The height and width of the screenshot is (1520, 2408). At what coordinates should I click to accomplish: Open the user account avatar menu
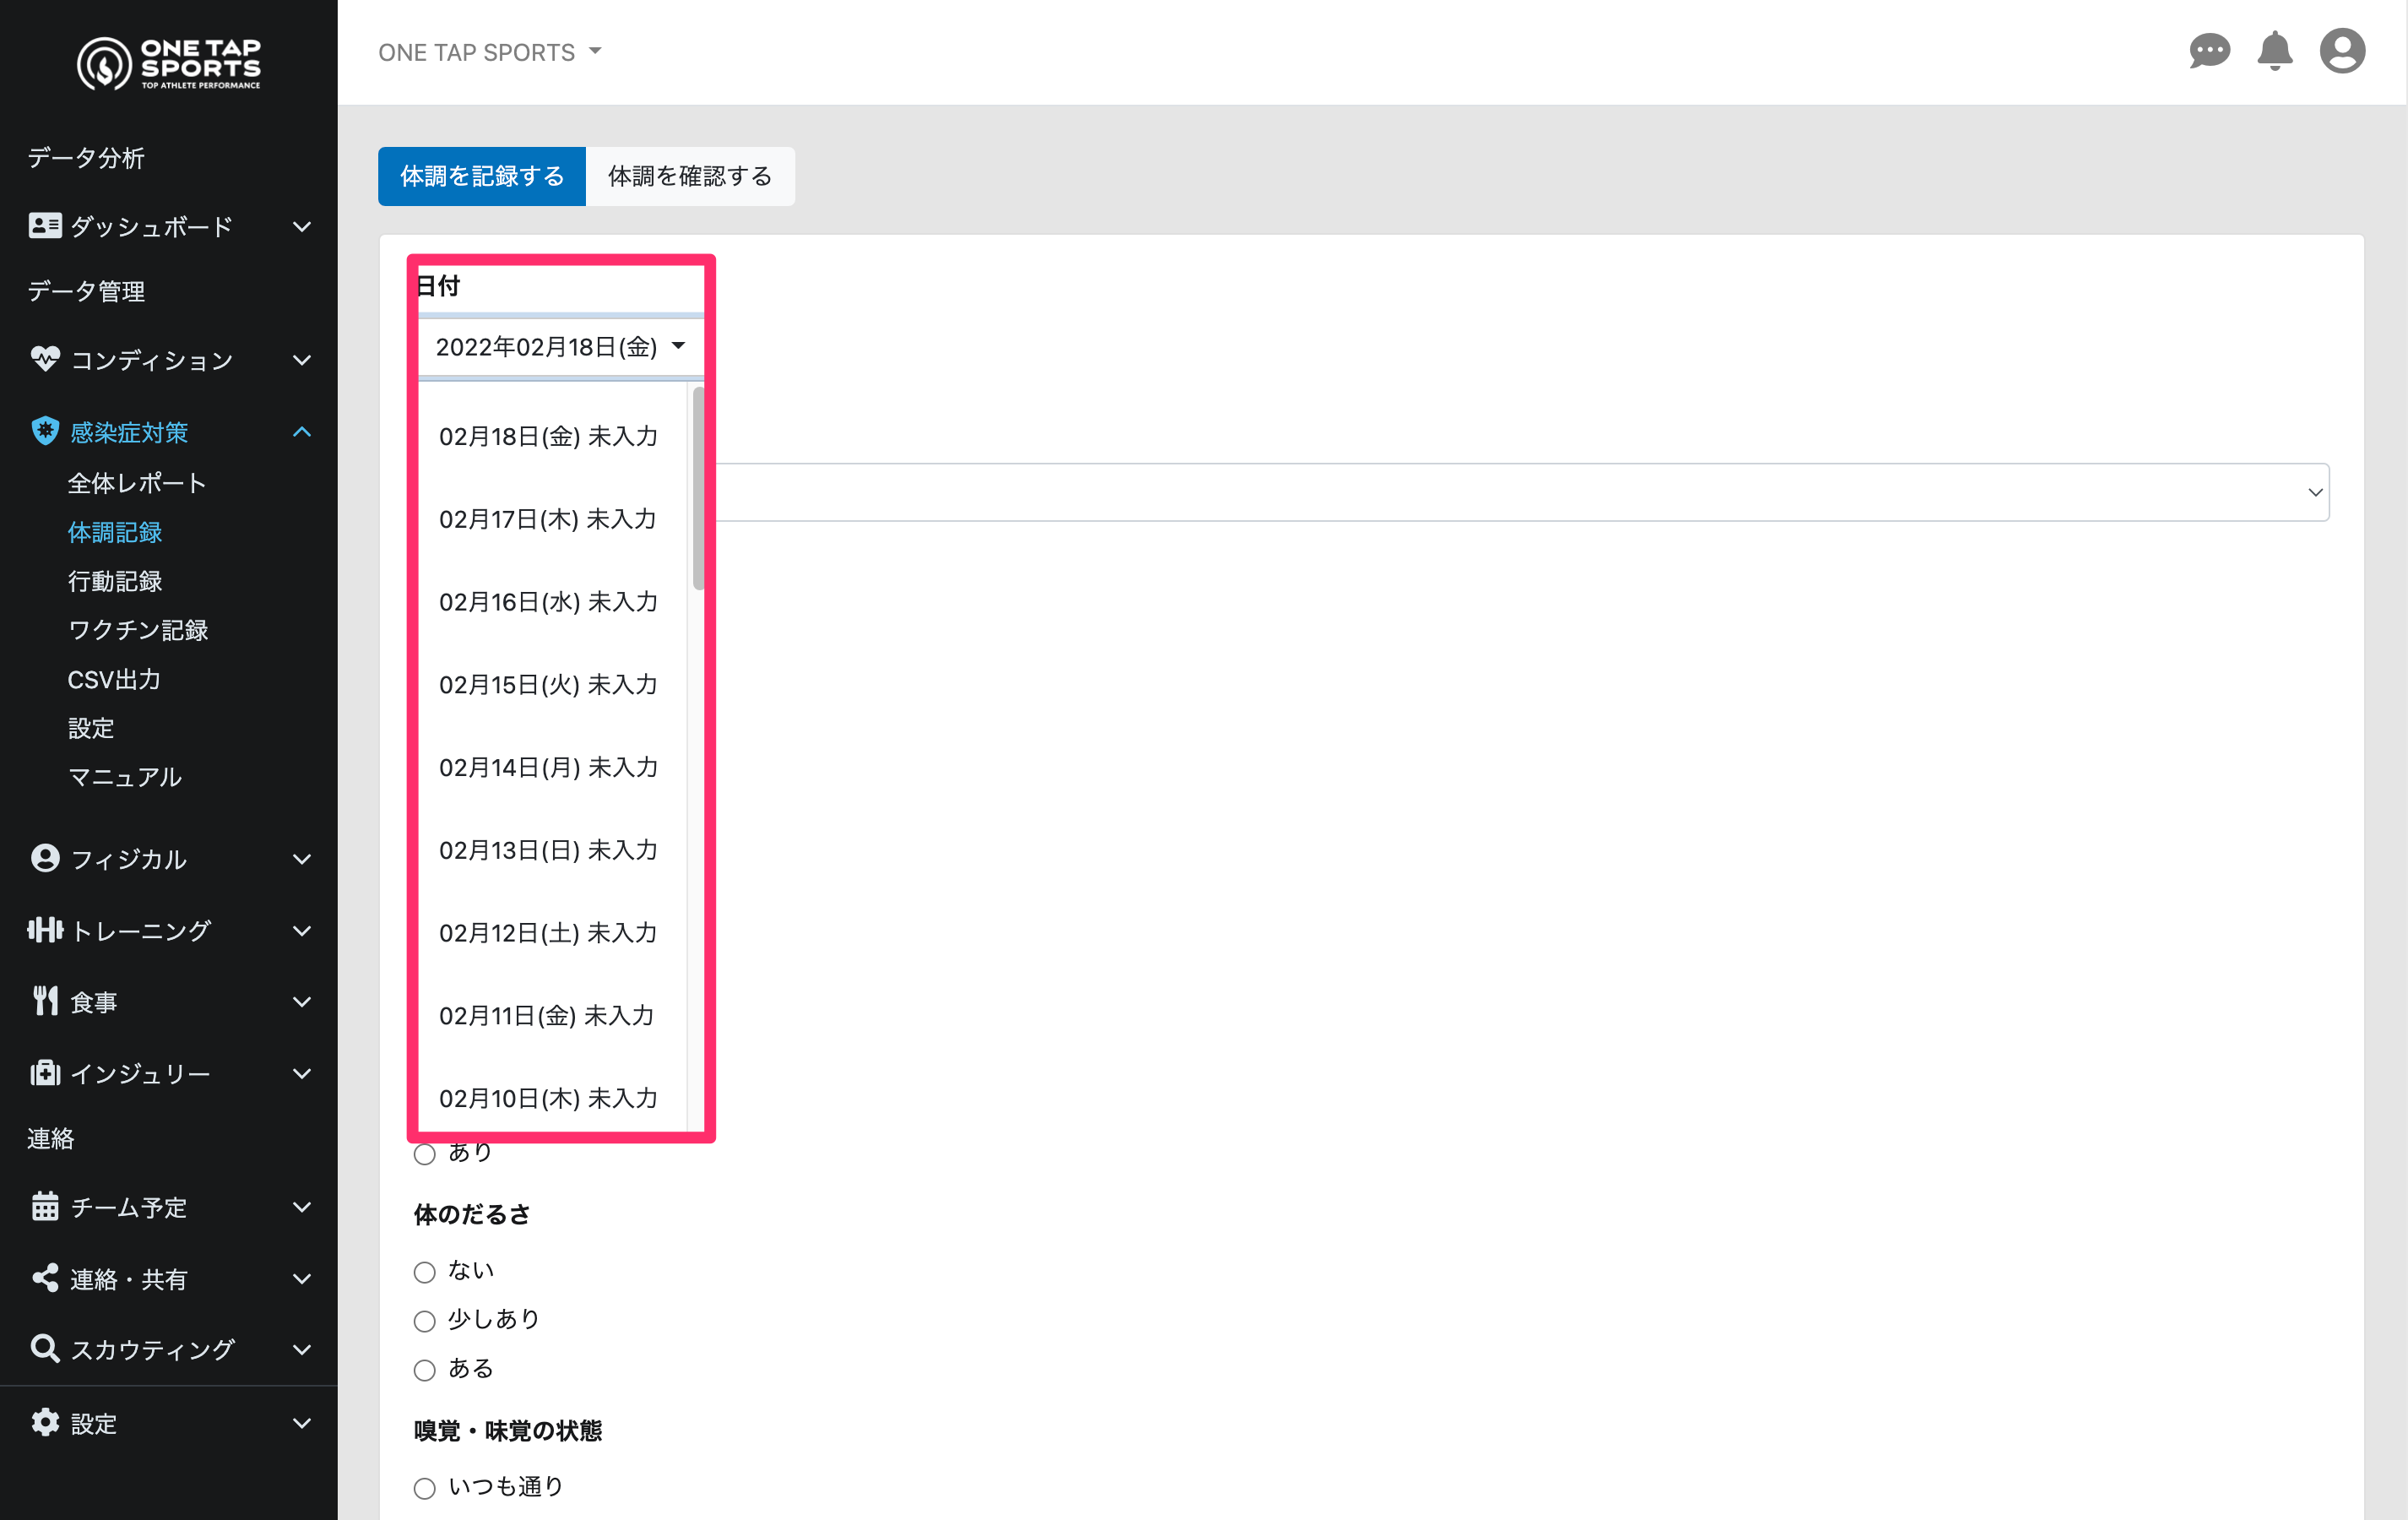tap(2342, 51)
